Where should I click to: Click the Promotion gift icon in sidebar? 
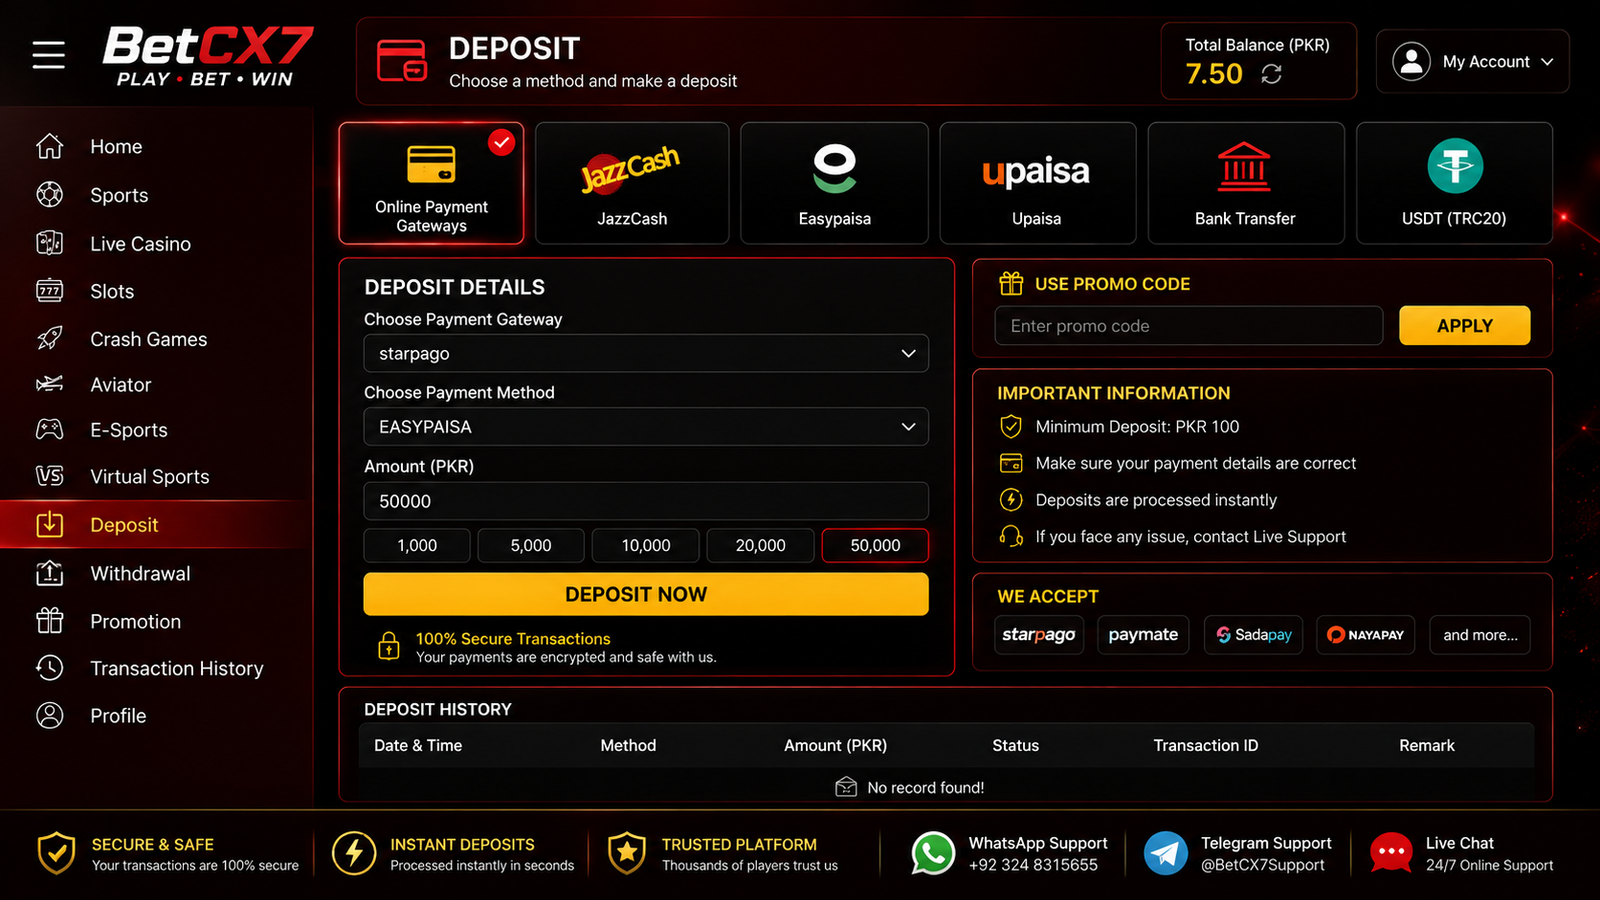pos(50,621)
